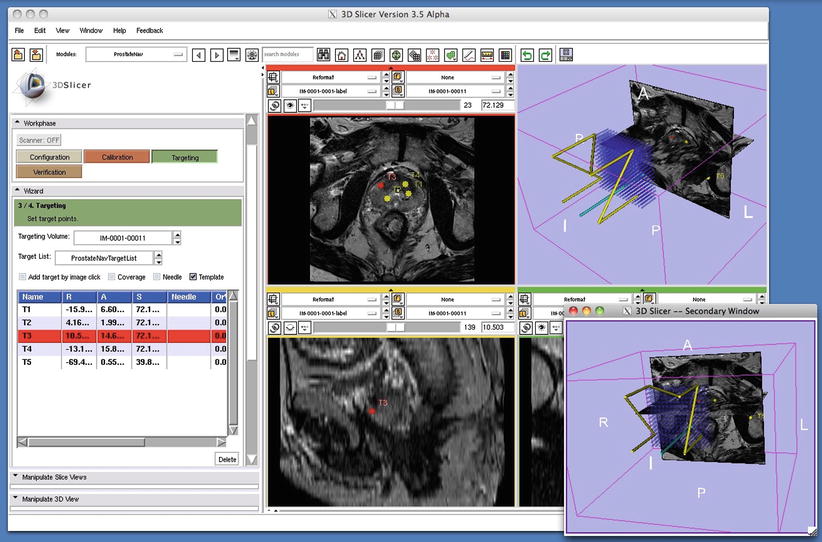
Task: Click the Home module toolbar icon
Action: tap(342, 54)
